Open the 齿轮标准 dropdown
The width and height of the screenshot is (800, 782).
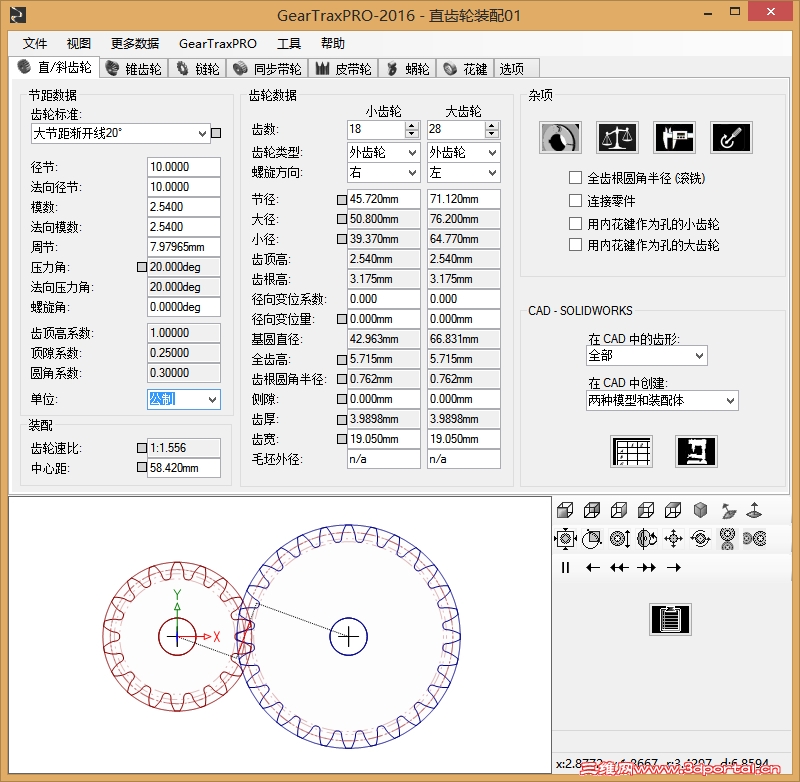[203, 134]
